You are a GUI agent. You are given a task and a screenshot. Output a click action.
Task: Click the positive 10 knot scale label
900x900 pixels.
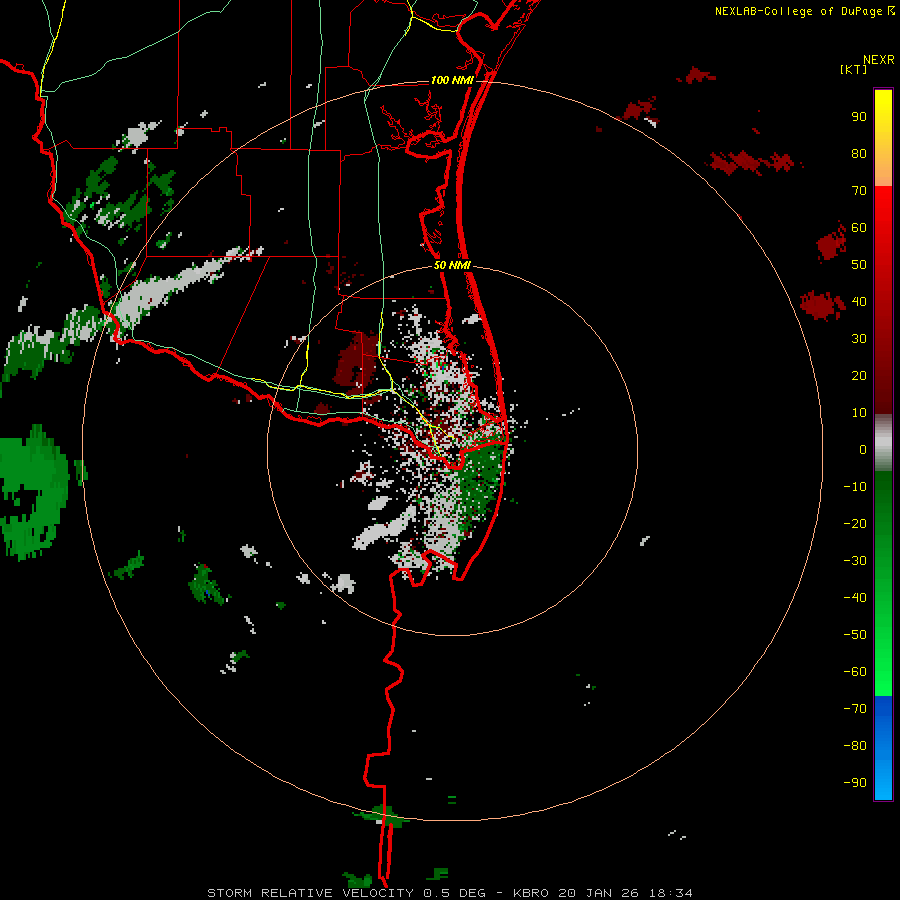859,413
